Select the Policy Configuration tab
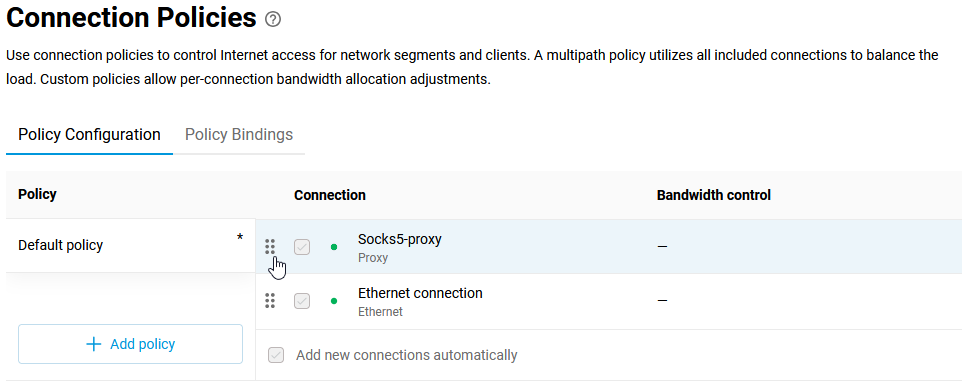The image size is (967, 386). [89, 134]
